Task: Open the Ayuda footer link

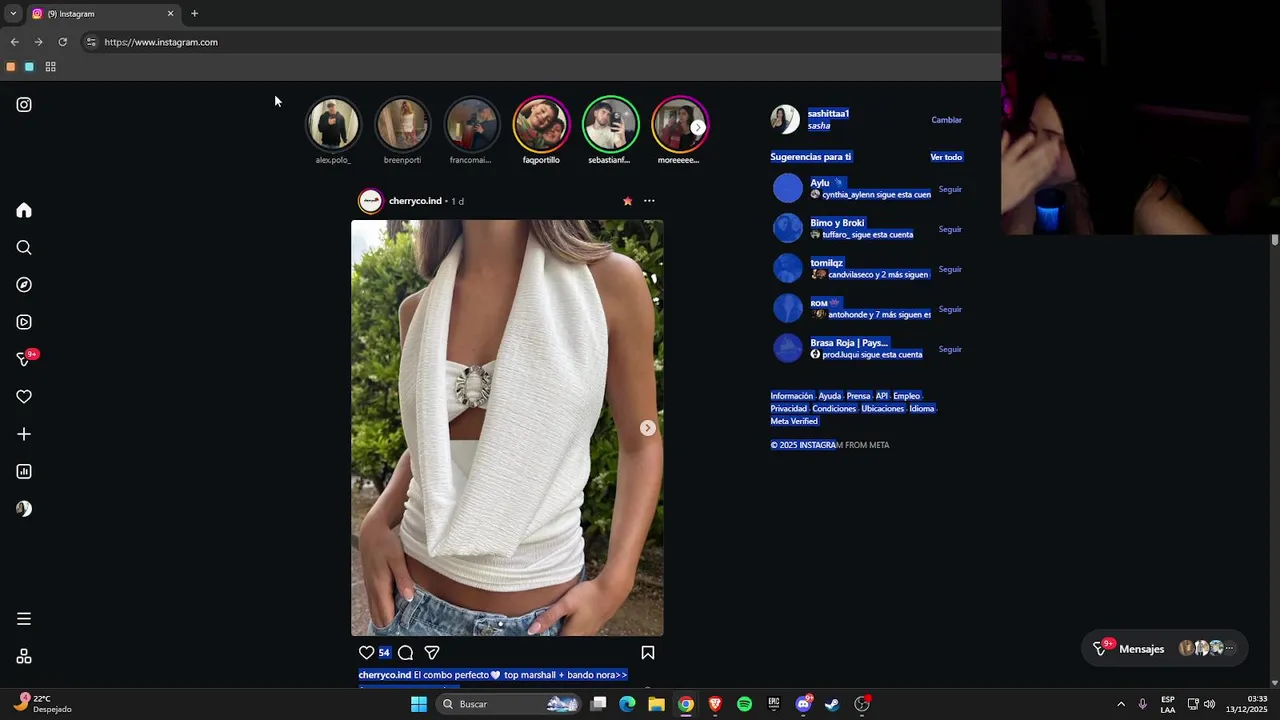Action: (x=830, y=396)
